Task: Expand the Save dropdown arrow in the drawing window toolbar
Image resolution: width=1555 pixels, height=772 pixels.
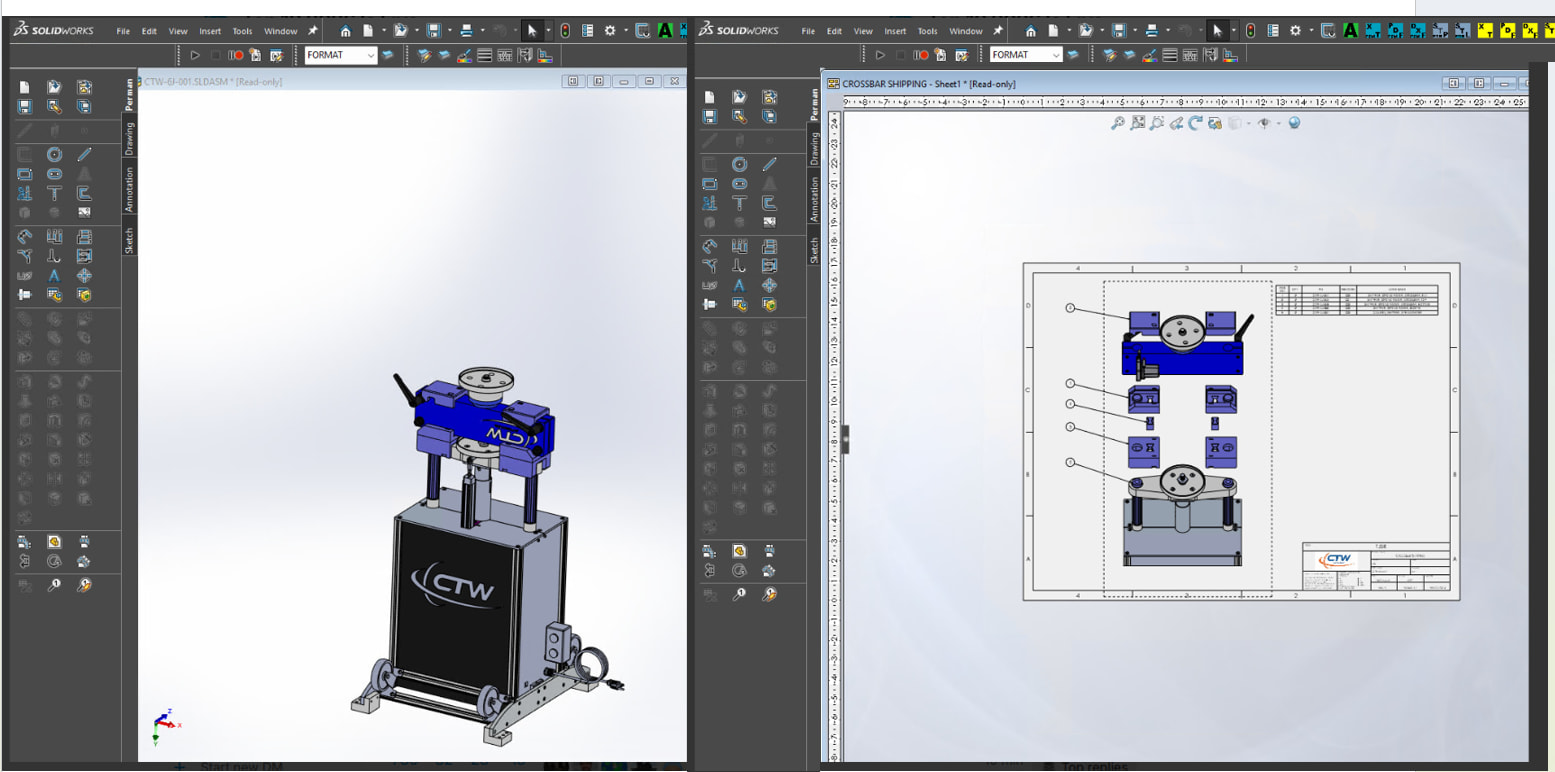Action: [1135, 31]
